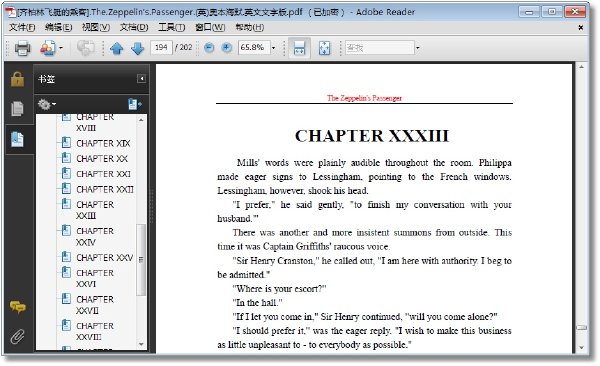
Task: Select bookmark CHAPTER XXIII
Action: (x=95, y=210)
